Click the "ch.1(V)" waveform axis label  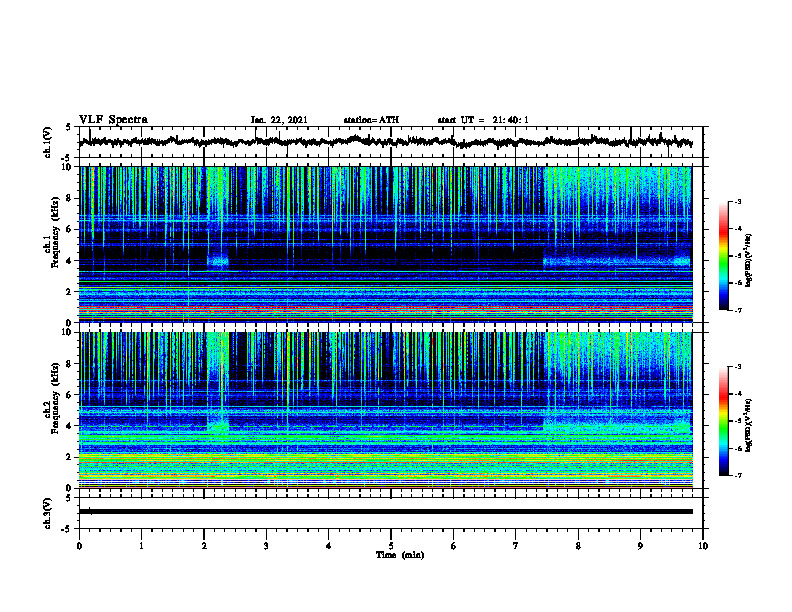[48, 142]
